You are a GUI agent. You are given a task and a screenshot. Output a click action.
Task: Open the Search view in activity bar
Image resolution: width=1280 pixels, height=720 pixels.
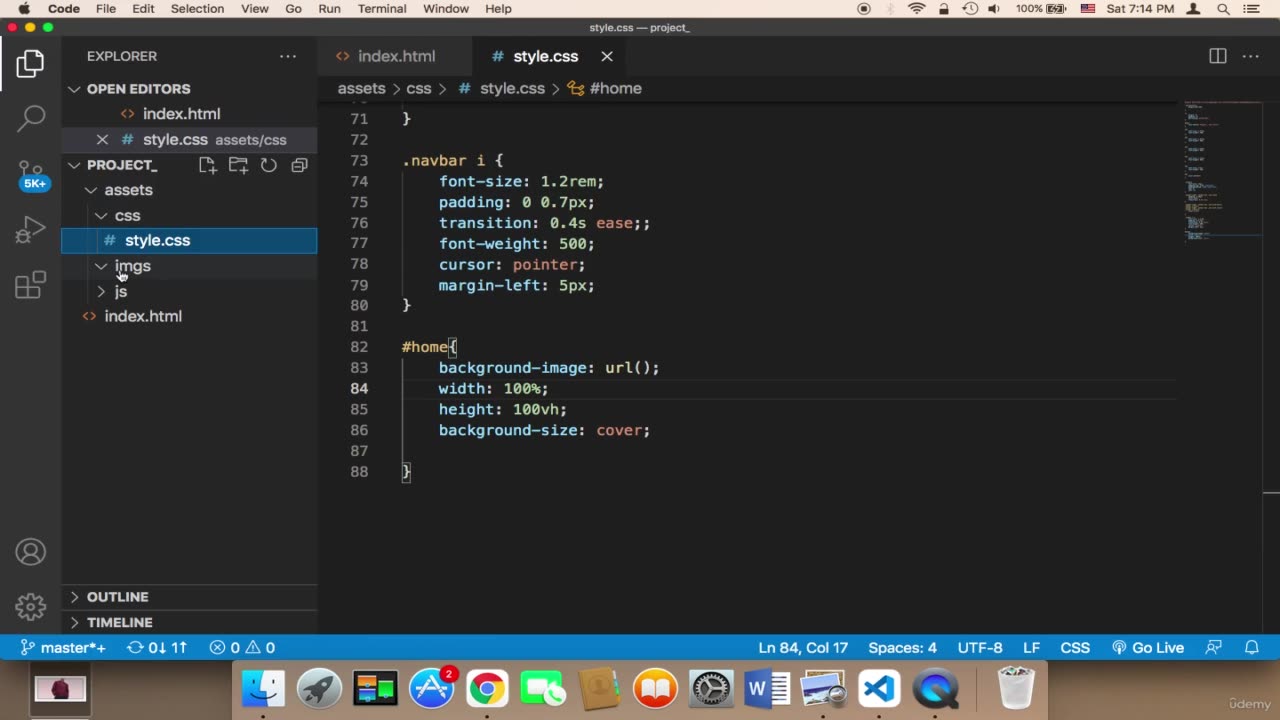pyautogui.click(x=31, y=118)
